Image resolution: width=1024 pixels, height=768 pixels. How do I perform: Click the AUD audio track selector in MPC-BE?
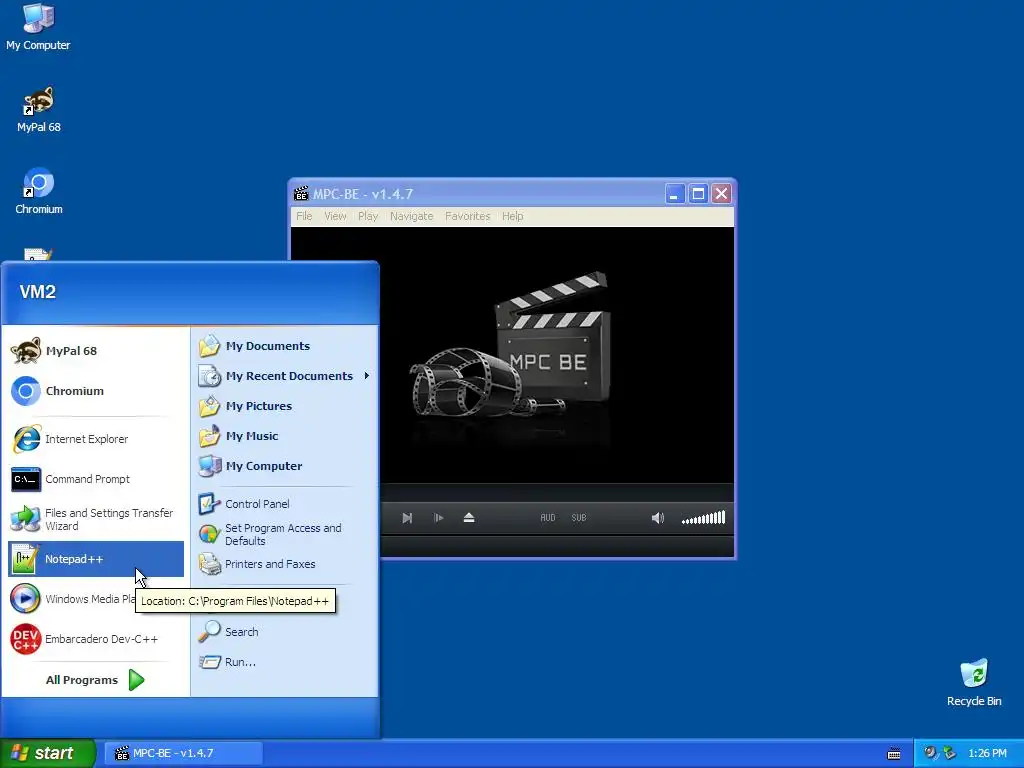tap(548, 518)
